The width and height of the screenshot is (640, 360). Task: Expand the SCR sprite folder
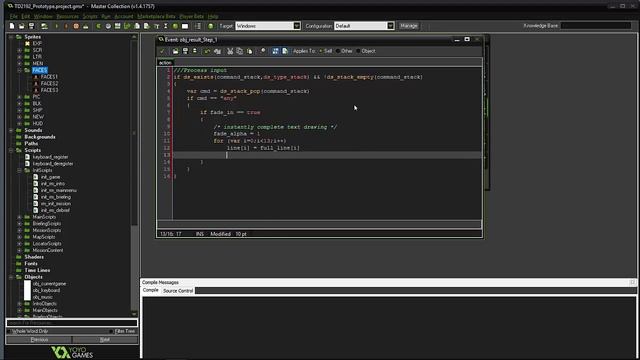(19, 50)
